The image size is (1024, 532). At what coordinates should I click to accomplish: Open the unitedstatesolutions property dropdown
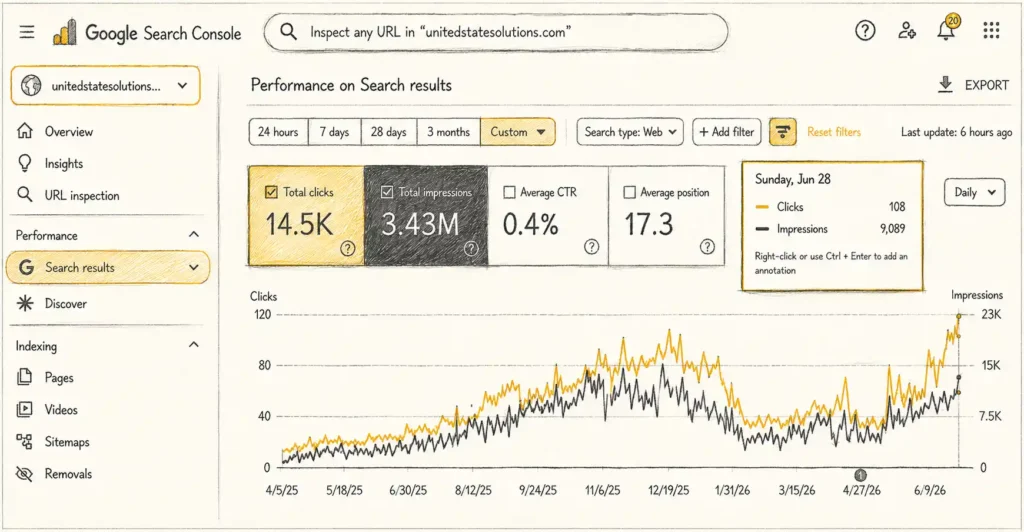(105, 86)
